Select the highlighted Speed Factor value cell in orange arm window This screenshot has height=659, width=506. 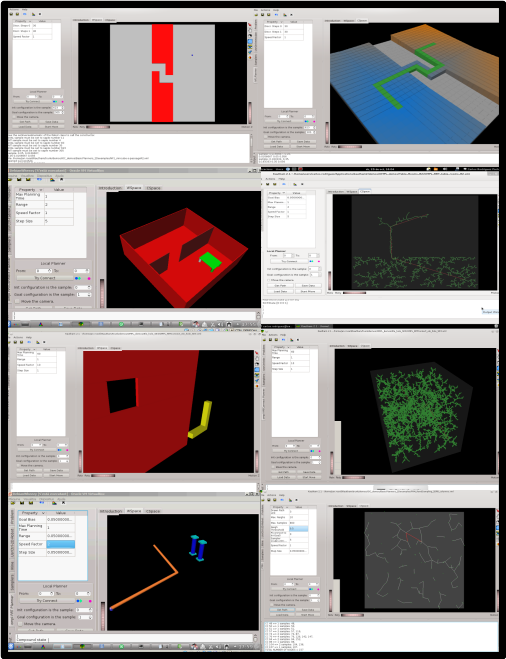click(61, 544)
